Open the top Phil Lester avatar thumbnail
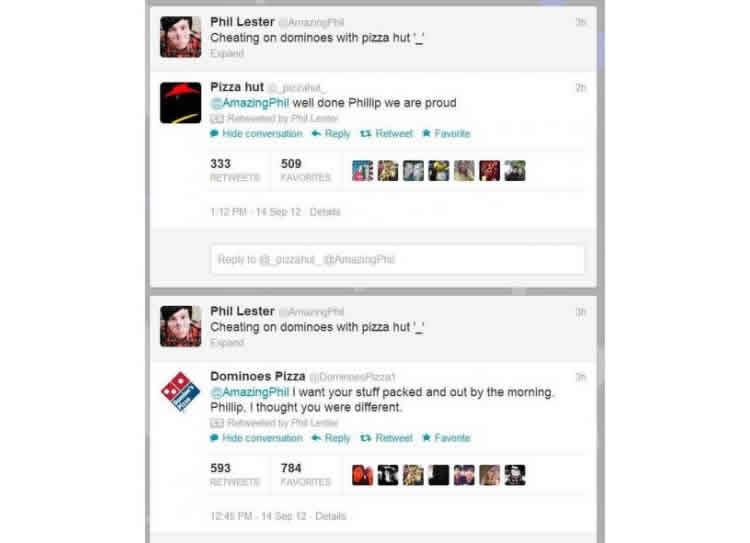 click(180, 37)
